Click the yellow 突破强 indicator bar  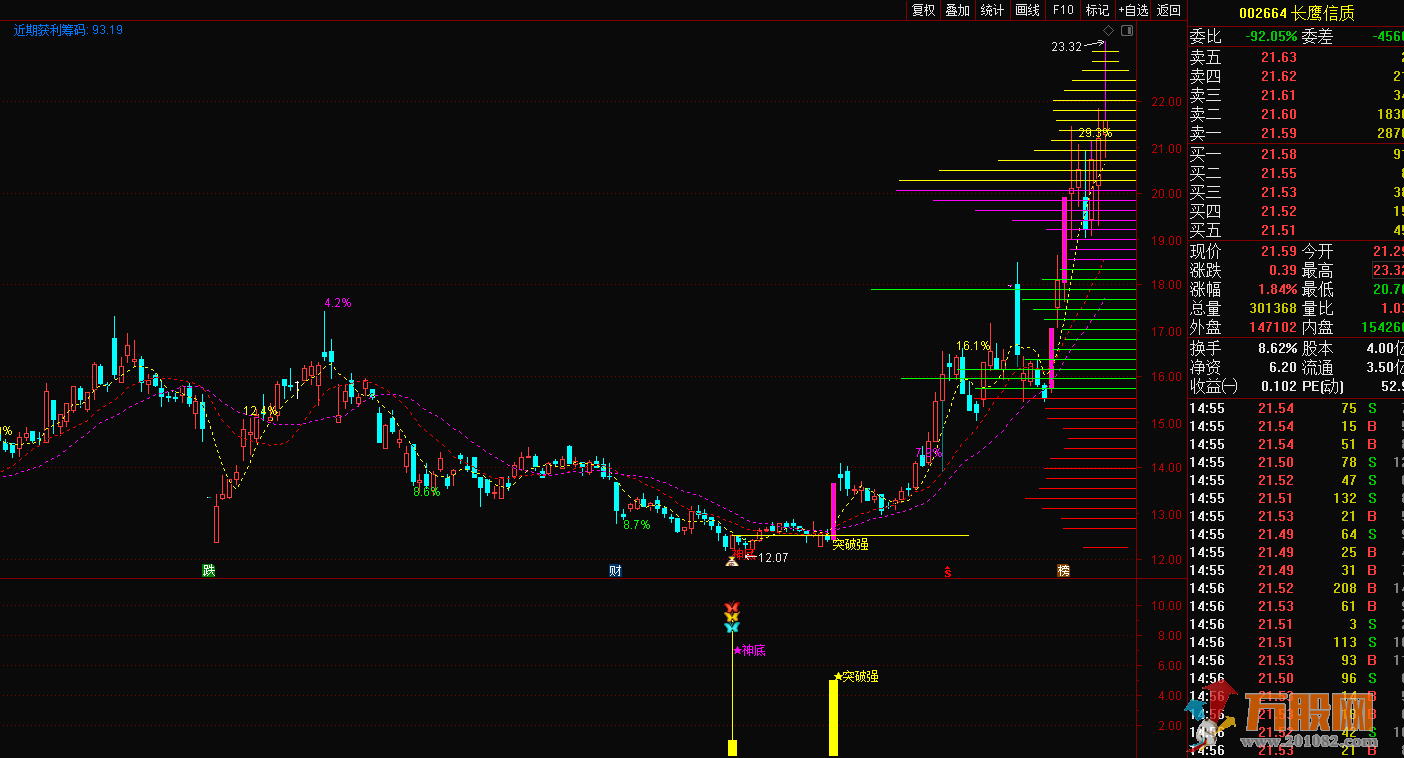point(833,718)
